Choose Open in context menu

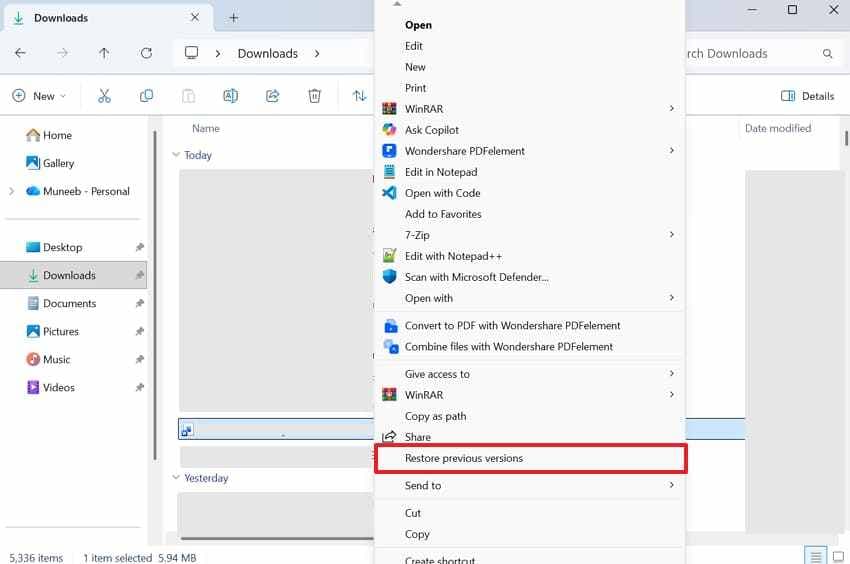tap(531, 25)
